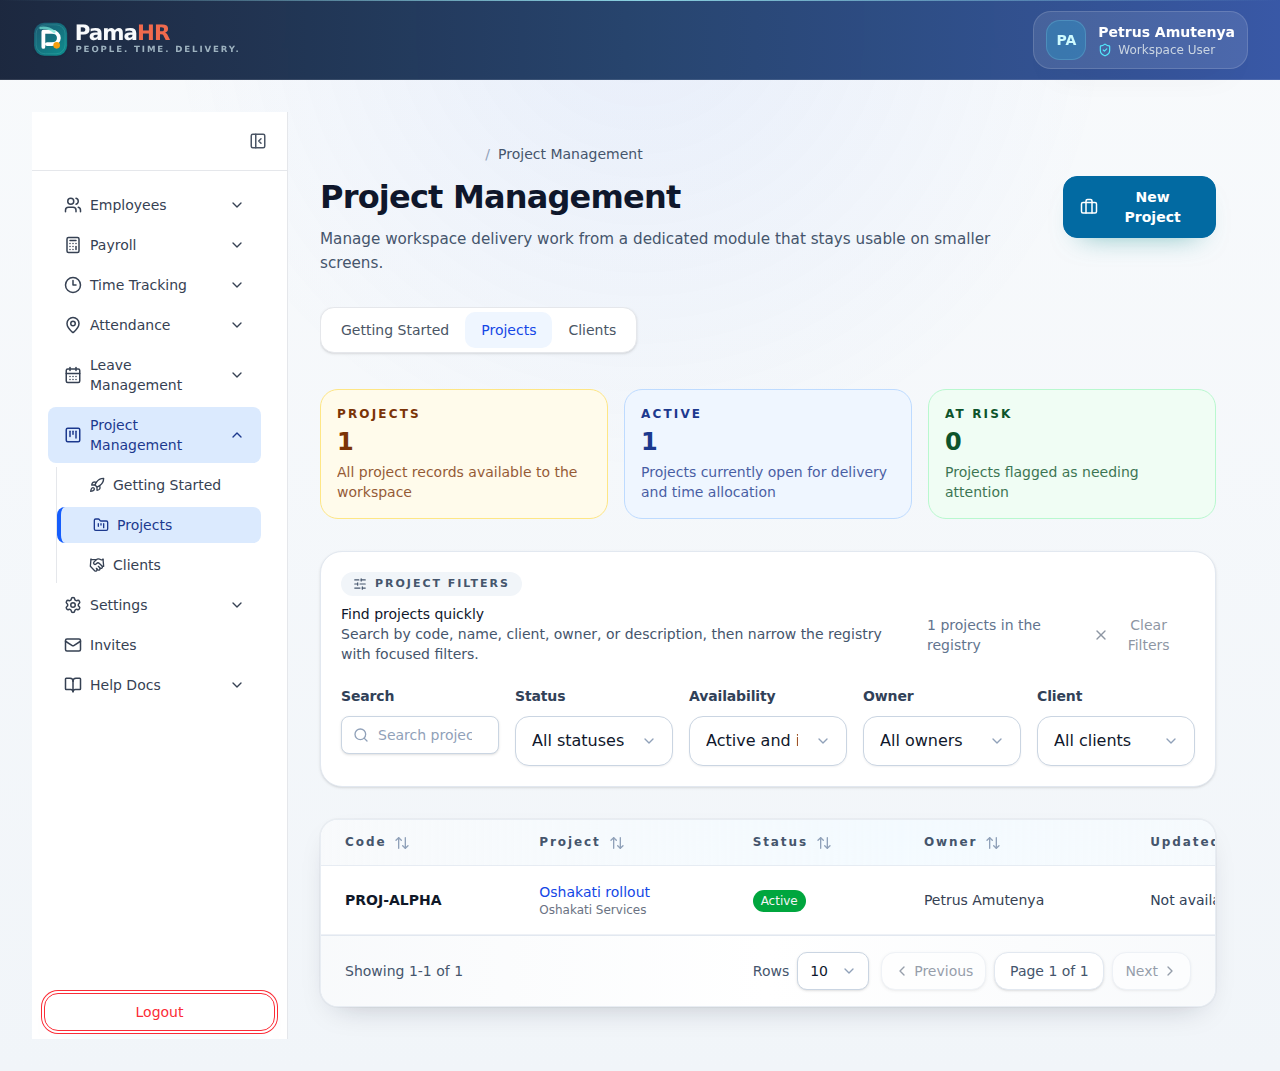This screenshot has width=1280, height=1071.
Task: Expand the Settings chevron
Action: pos(237,605)
